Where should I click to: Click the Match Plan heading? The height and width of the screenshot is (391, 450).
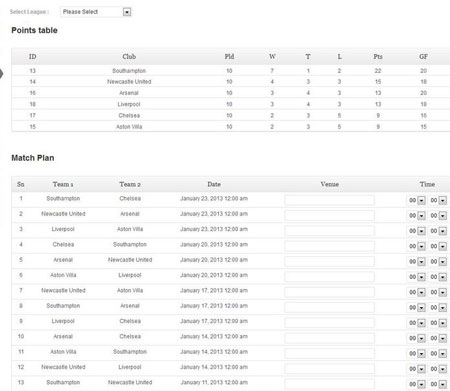pos(33,158)
